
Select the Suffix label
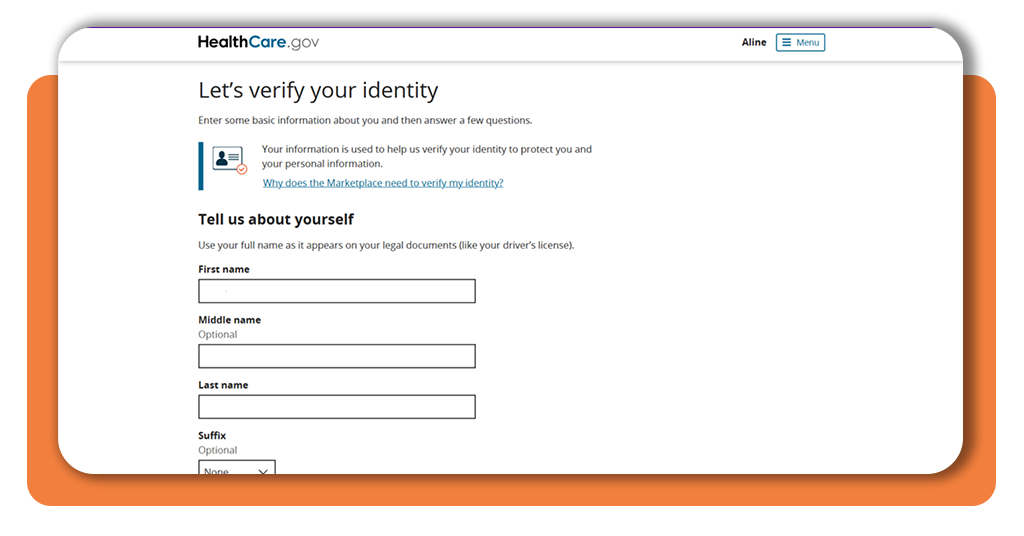(x=212, y=435)
